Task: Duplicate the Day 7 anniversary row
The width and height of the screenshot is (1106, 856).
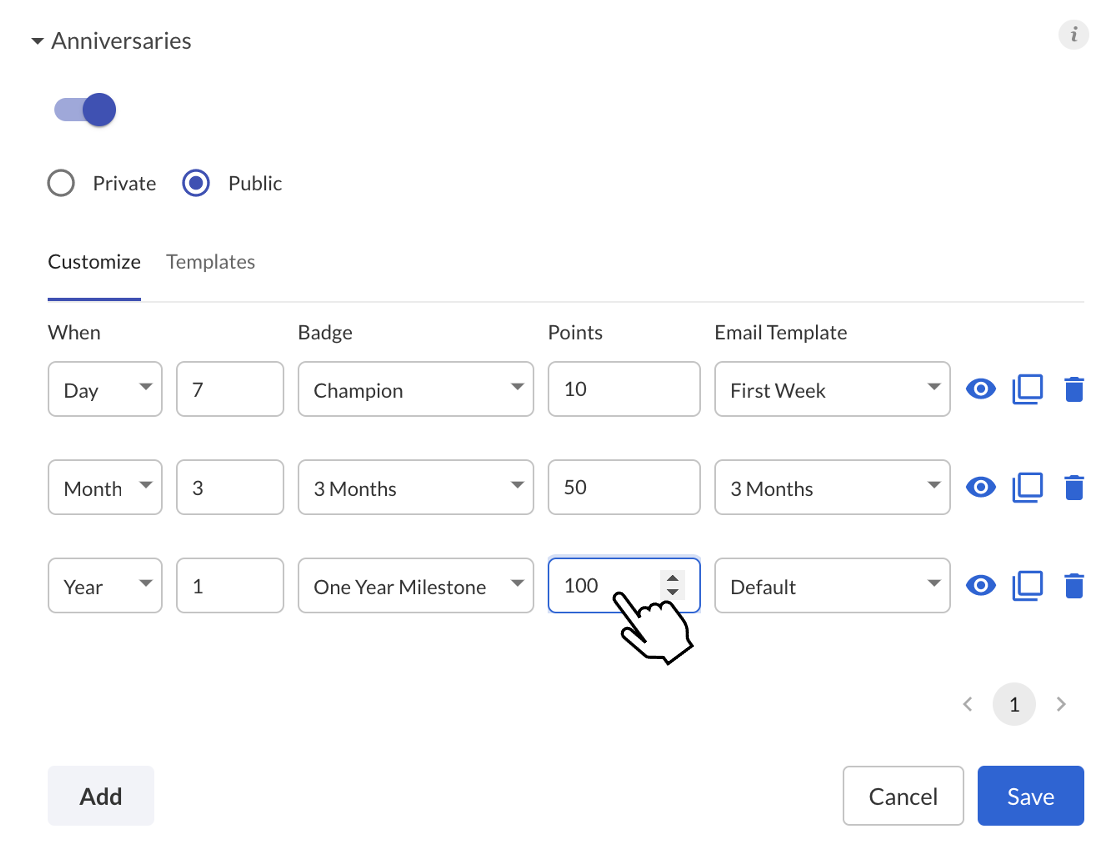Action: [1027, 389]
